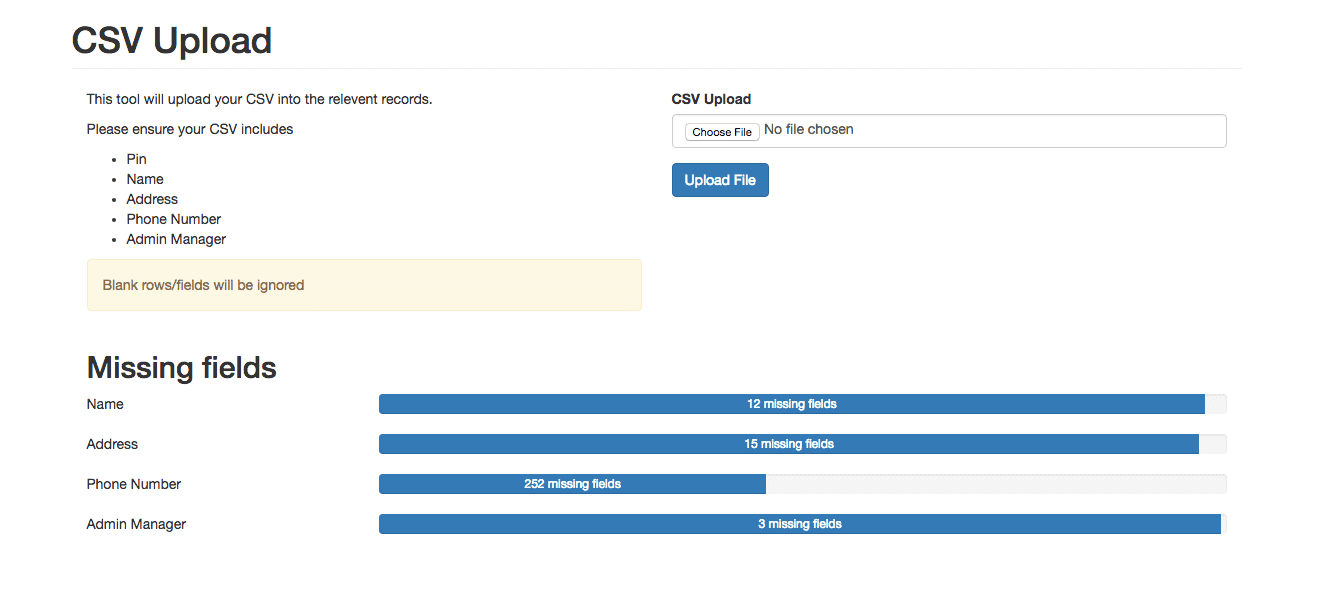Click the 'Blank rows/fields will be ignored' alert
The width and height of the screenshot is (1318, 604).
[364, 285]
